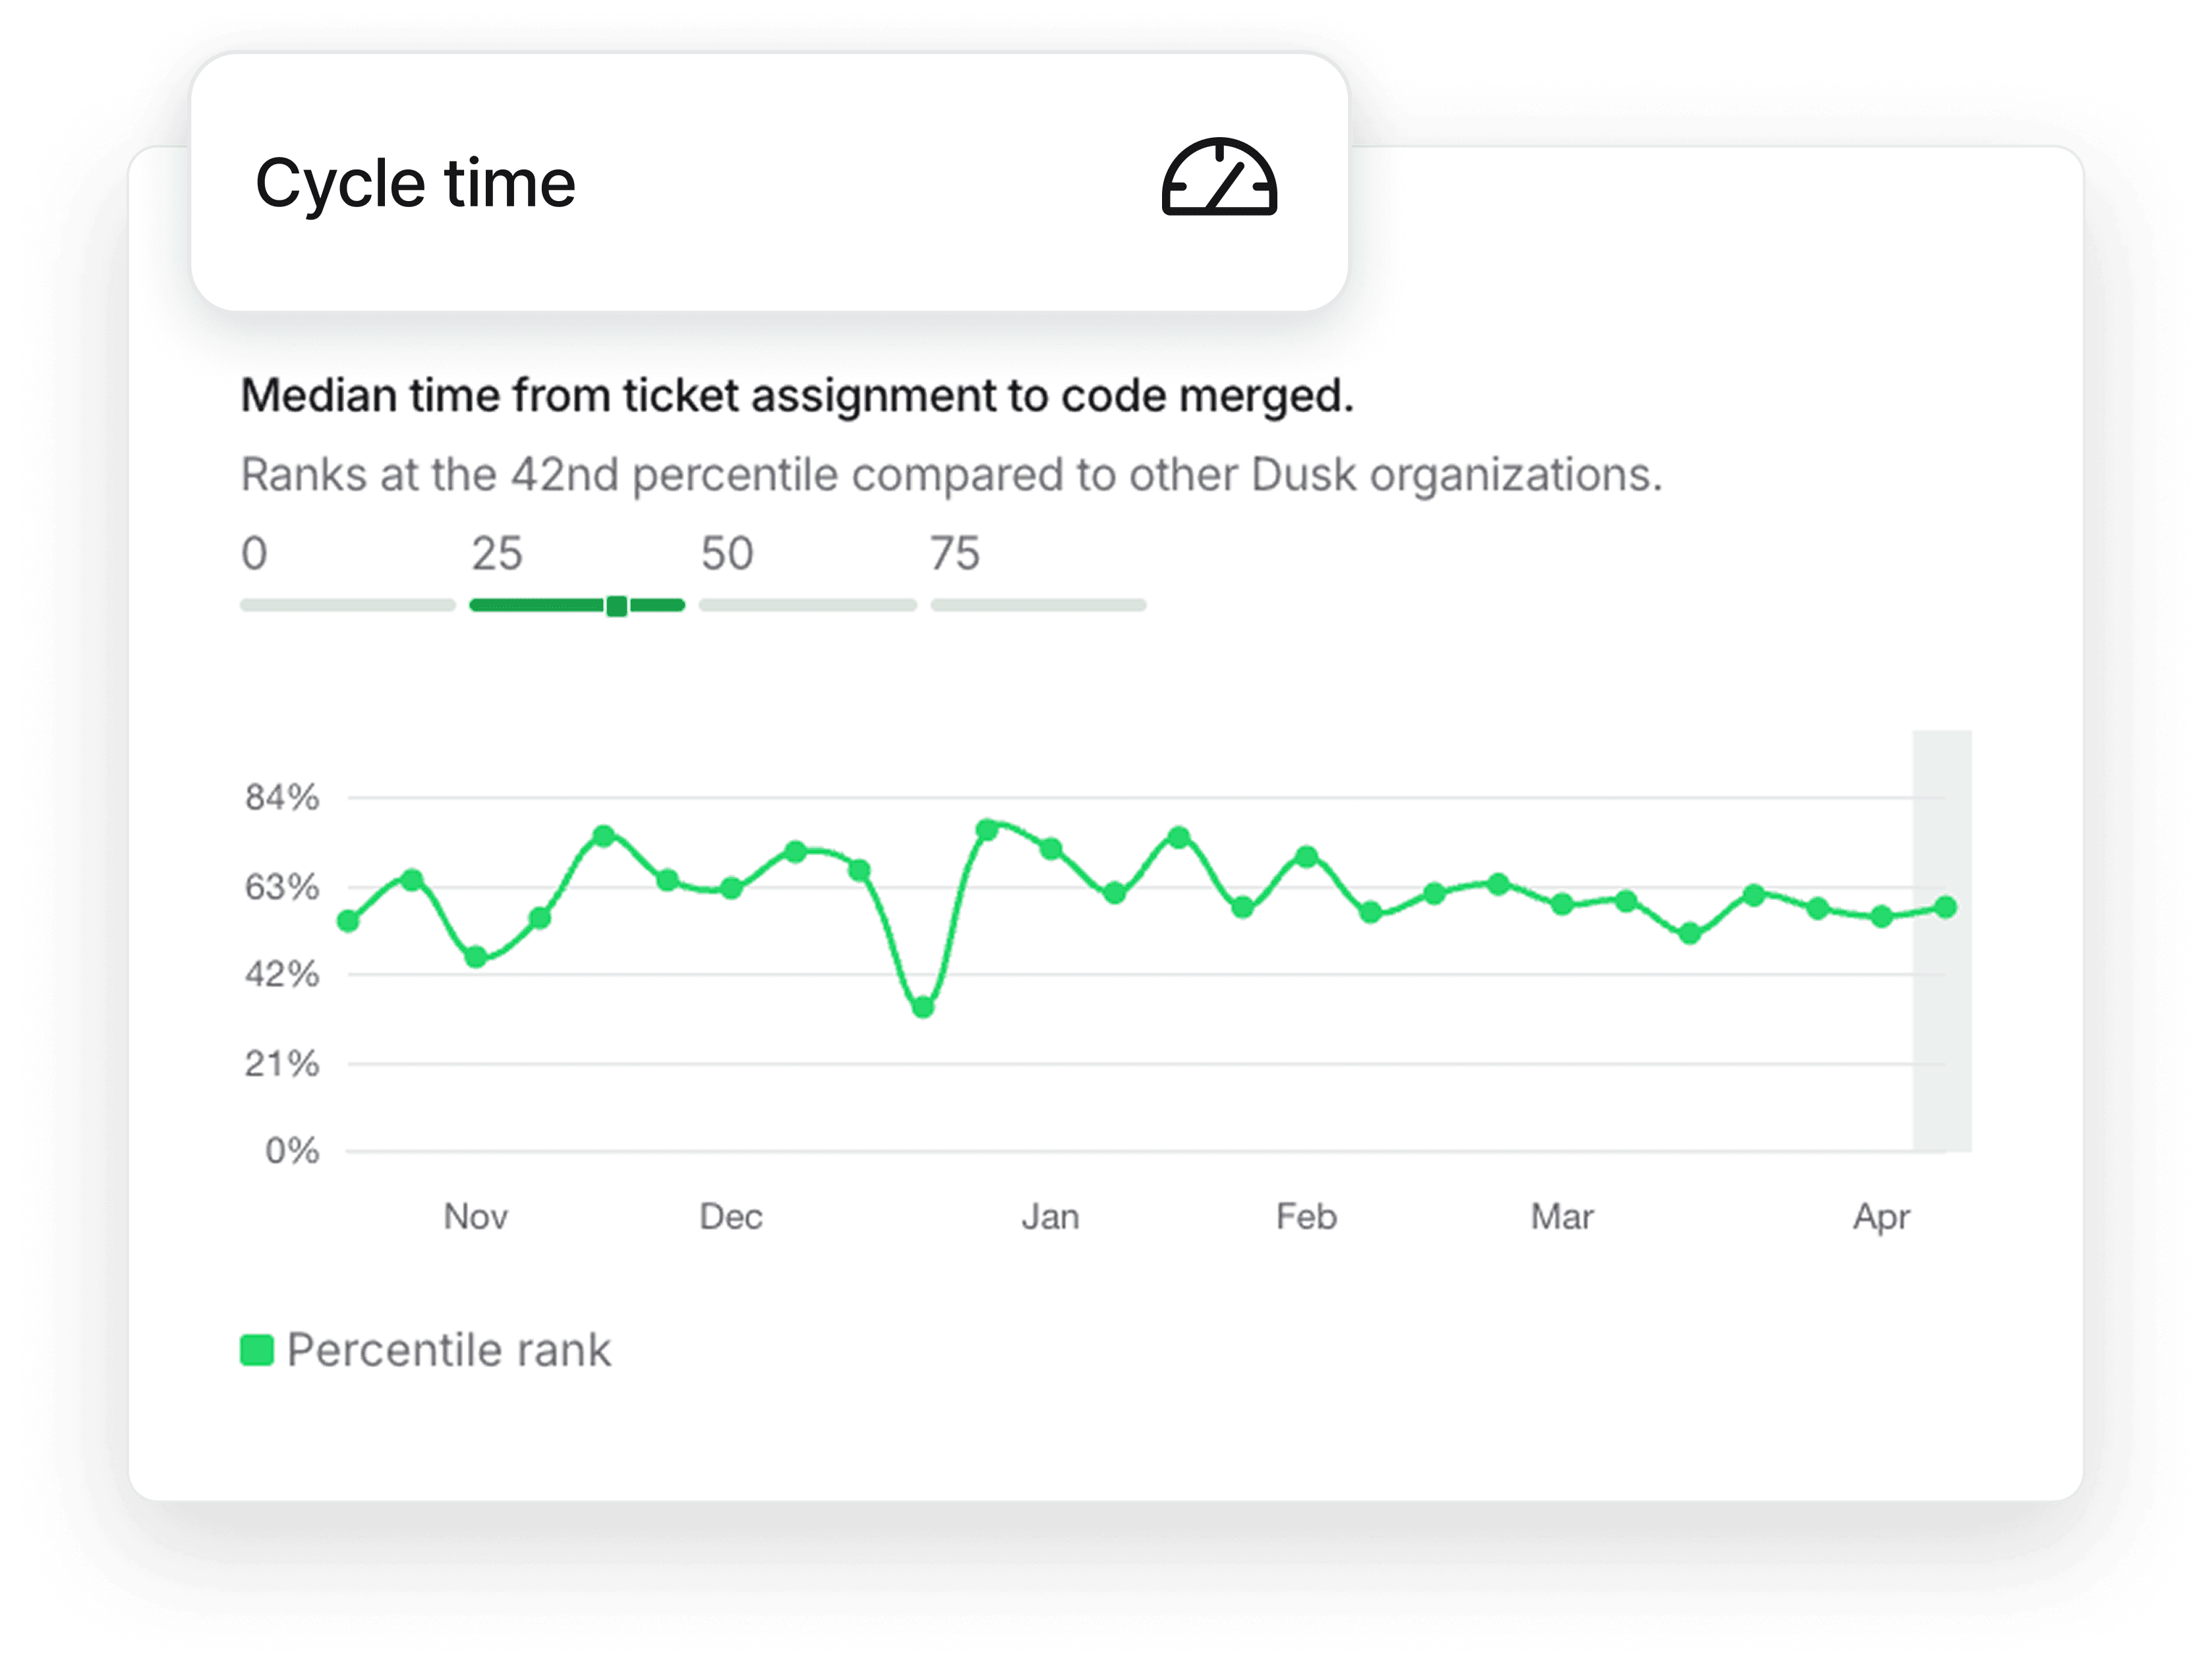Click the last data point in April
The image size is (2212, 1672).
[1945, 908]
